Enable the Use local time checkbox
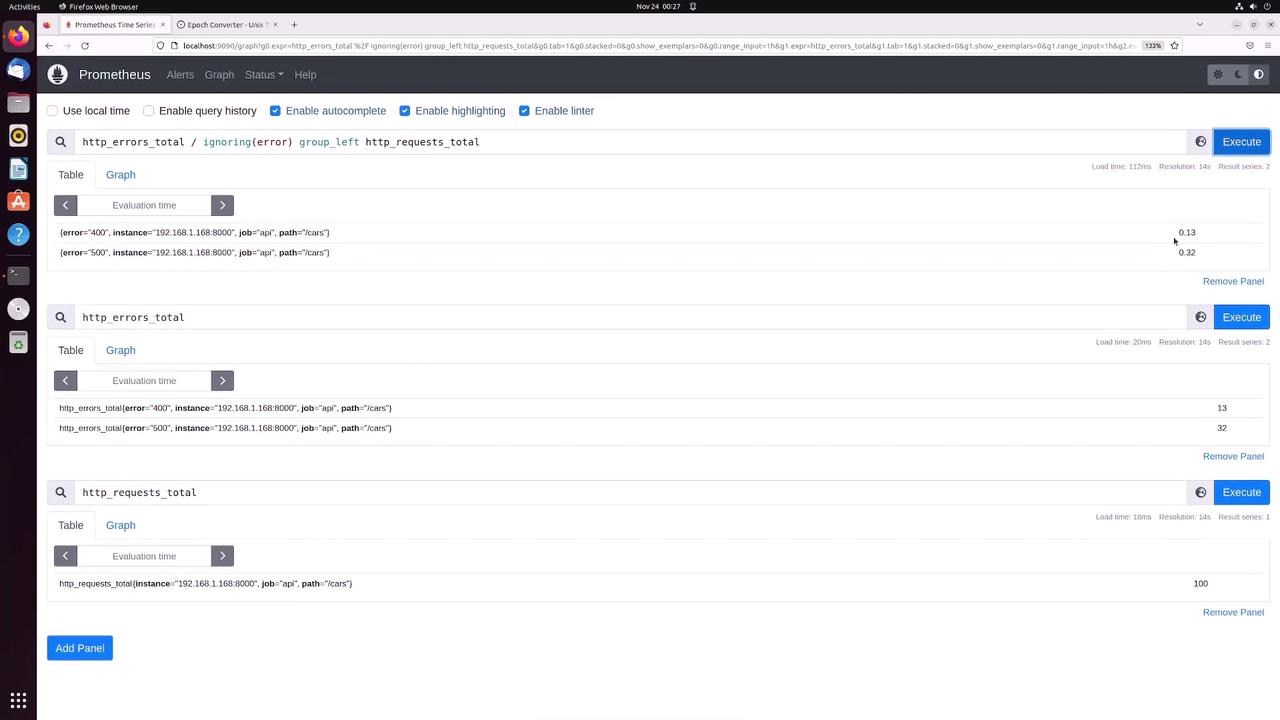1280x720 pixels. click(53, 111)
